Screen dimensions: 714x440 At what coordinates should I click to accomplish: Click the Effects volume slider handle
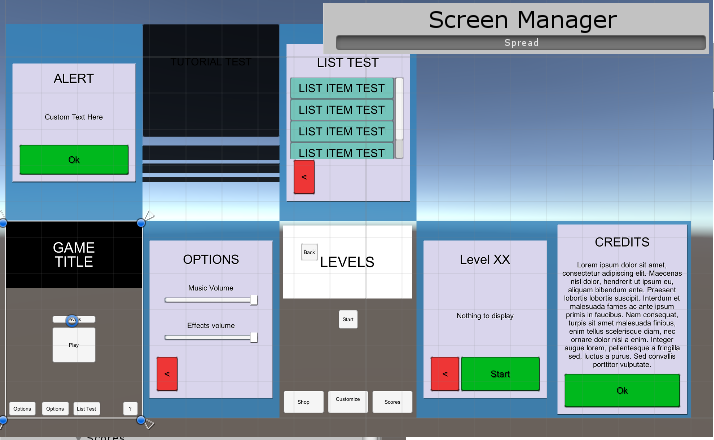coord(254,337)
